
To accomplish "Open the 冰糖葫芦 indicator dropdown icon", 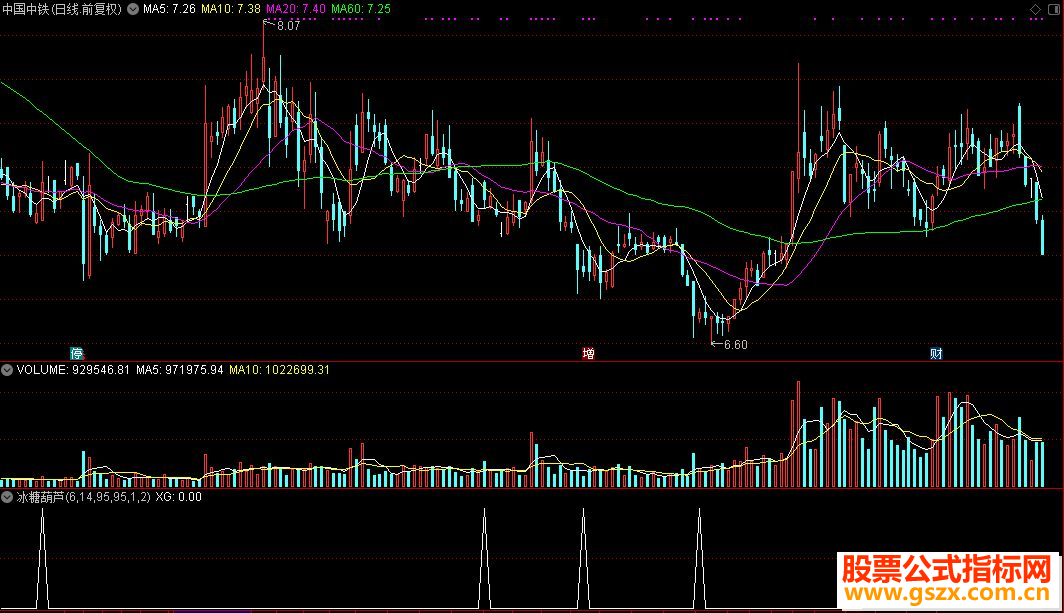I will point(7,497).
